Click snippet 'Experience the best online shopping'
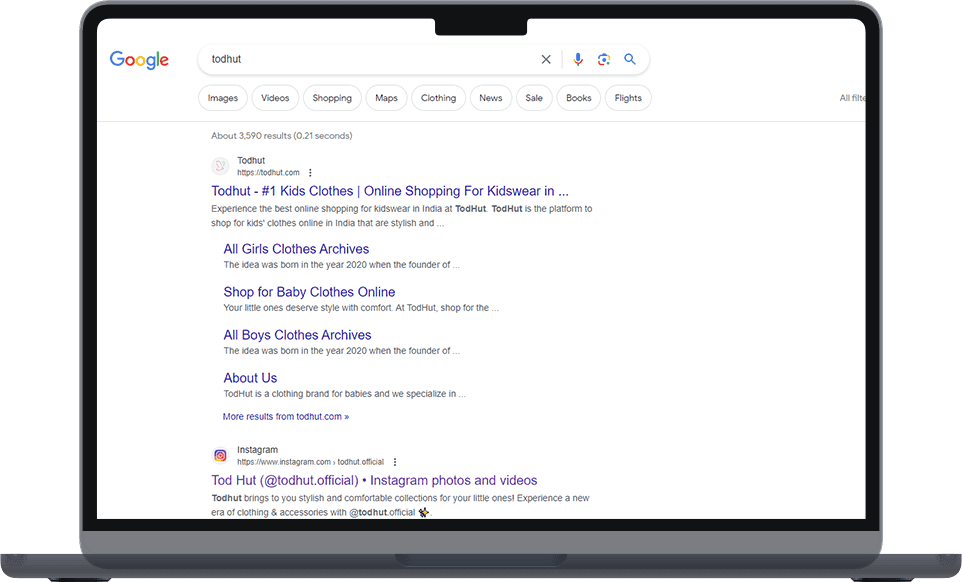The image size is (962, 582). point(402,216)
